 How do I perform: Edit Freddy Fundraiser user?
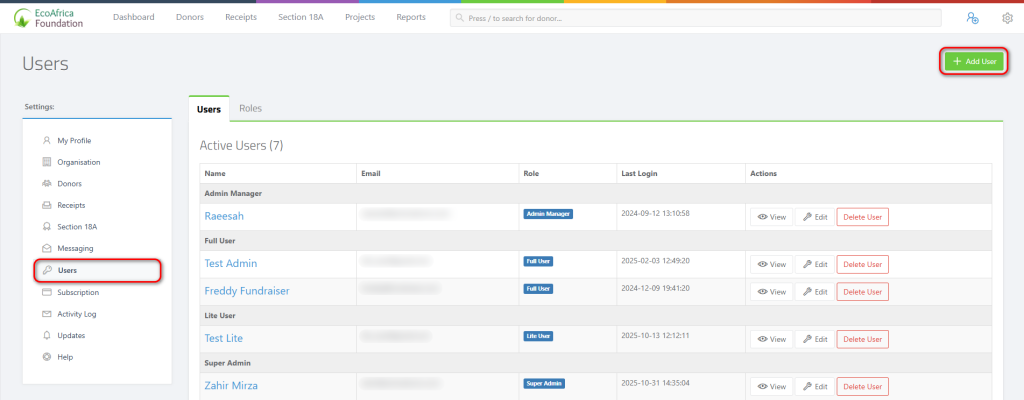814,291
